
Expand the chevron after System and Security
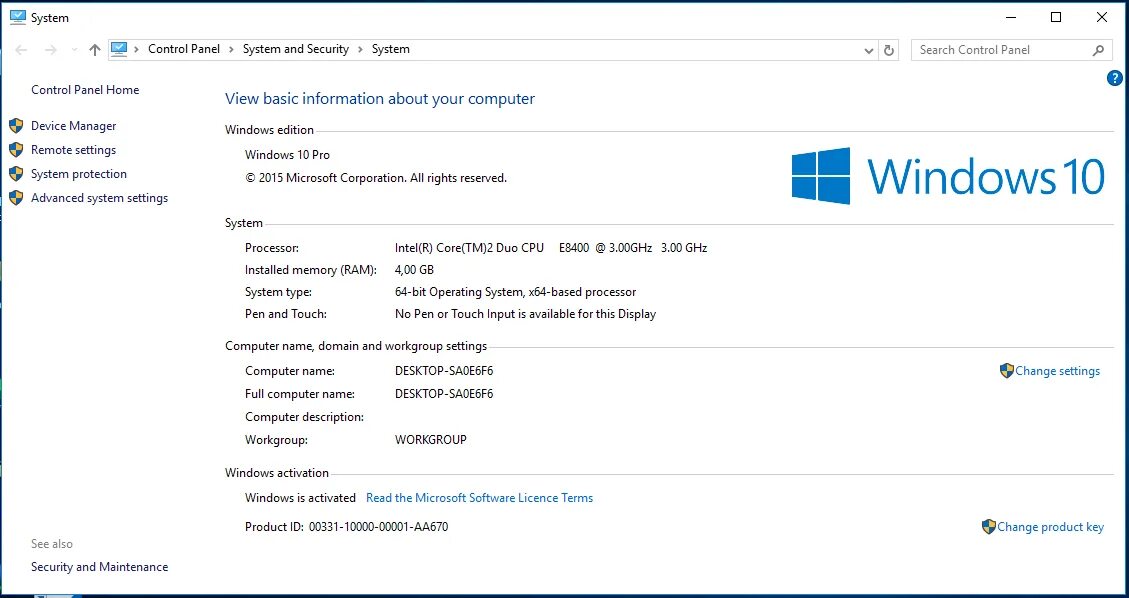click(360, 49)
